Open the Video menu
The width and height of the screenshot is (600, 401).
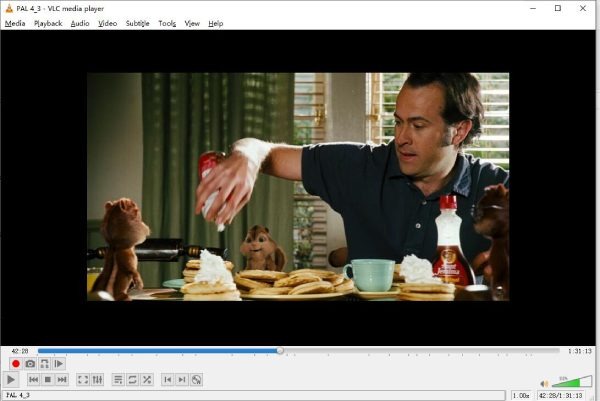(x=108, y=23)
